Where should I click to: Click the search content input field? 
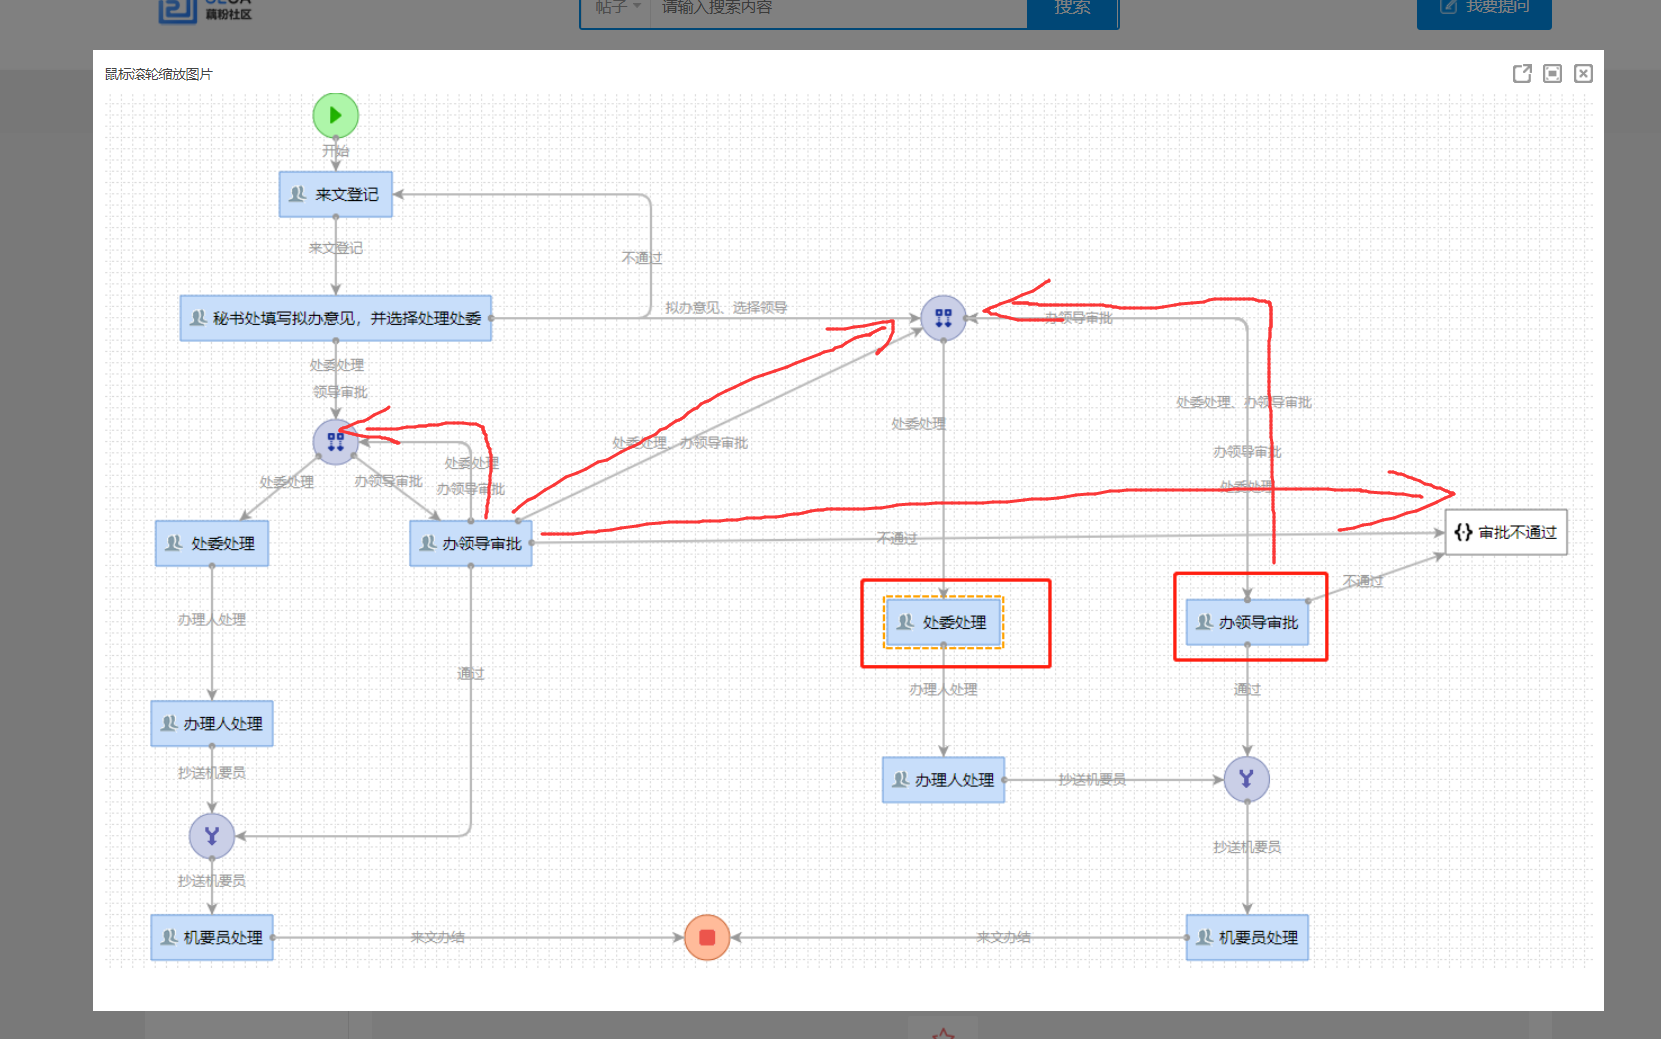pos(839,8)
